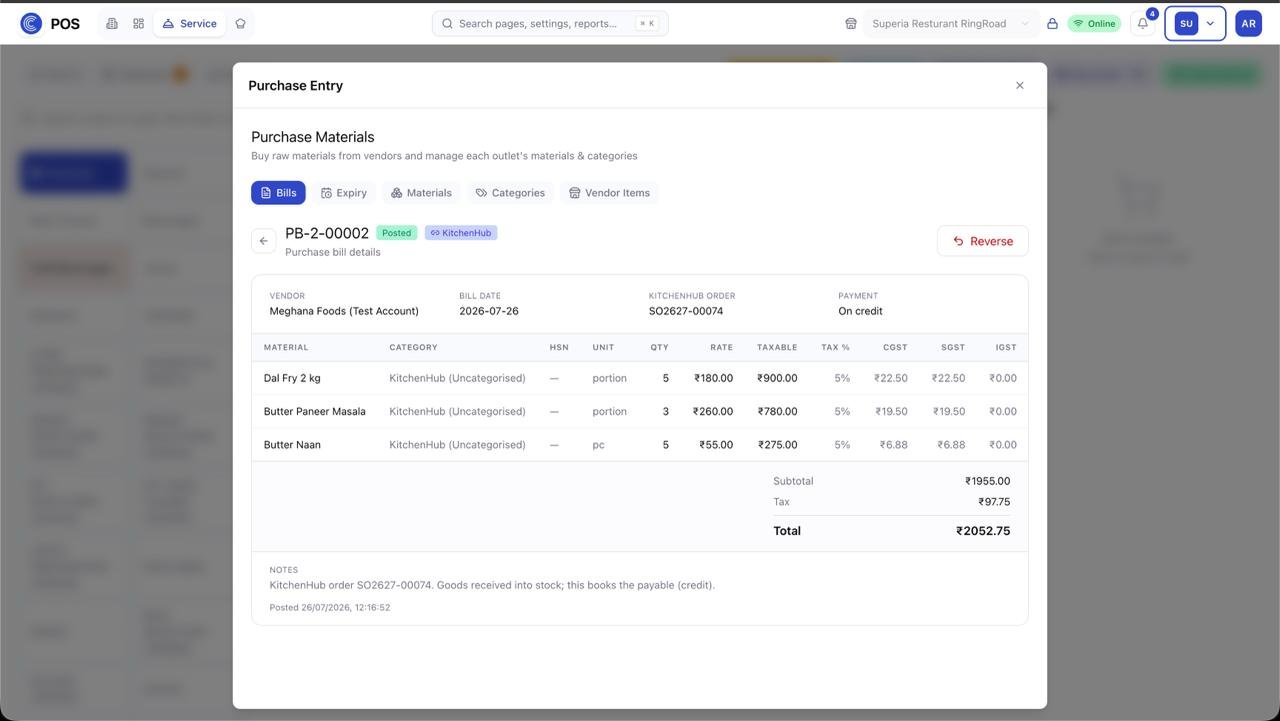Switch to the Materials tab

pos(421,193)
